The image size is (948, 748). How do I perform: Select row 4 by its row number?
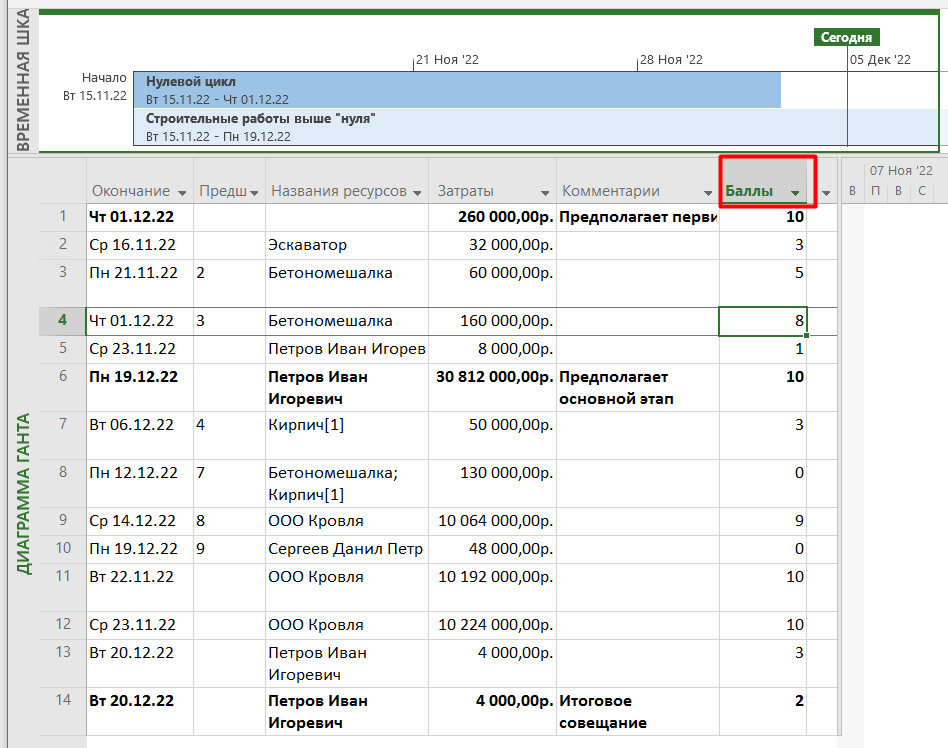[x=63, y=320]
